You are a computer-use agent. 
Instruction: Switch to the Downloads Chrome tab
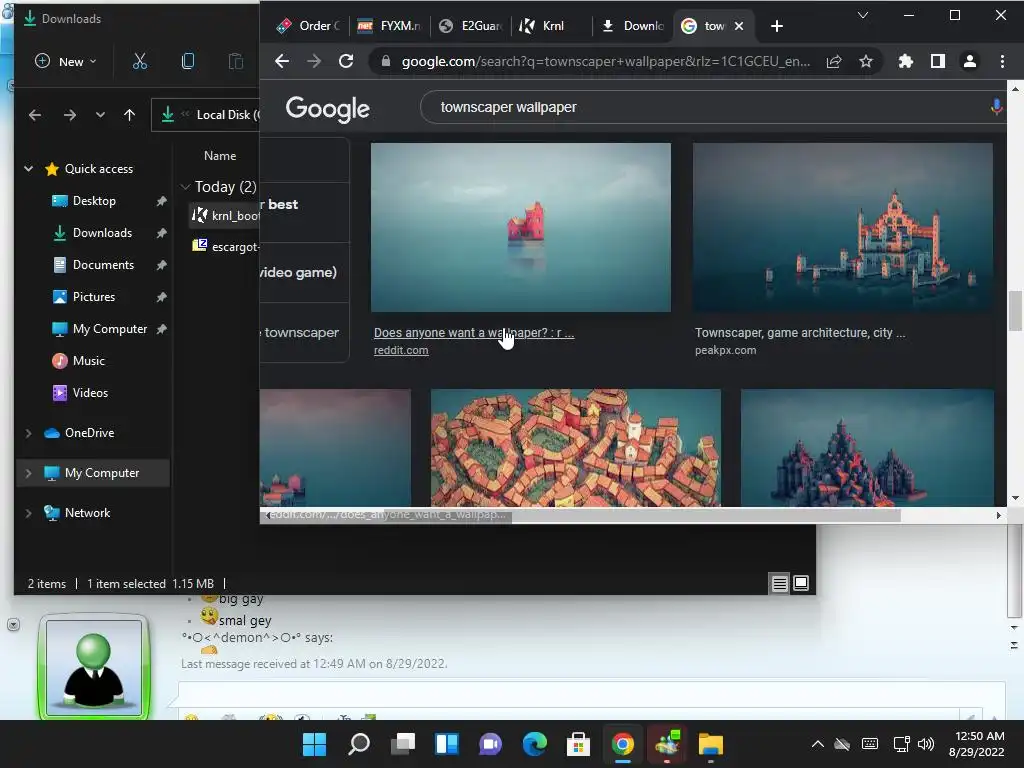click(x=633, y=26)
